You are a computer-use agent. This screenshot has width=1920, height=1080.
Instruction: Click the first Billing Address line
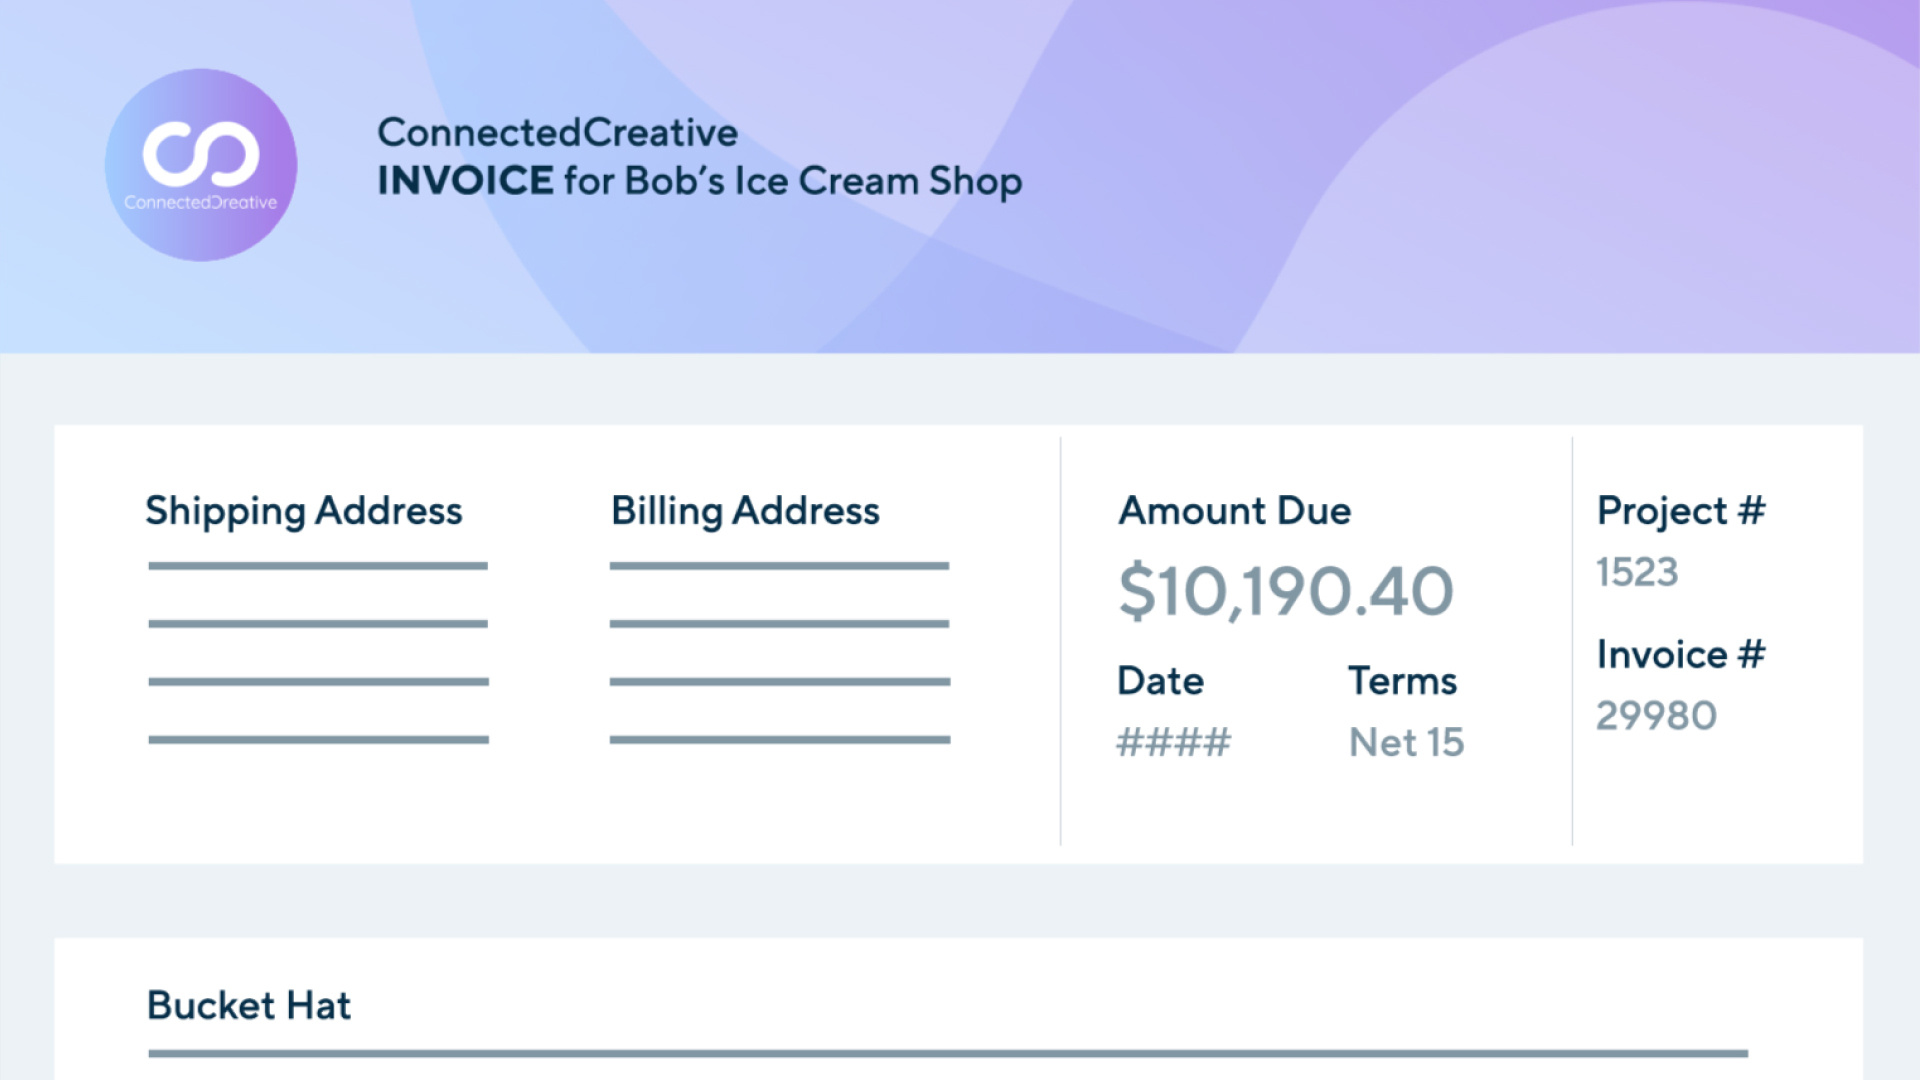coord(779,566)
